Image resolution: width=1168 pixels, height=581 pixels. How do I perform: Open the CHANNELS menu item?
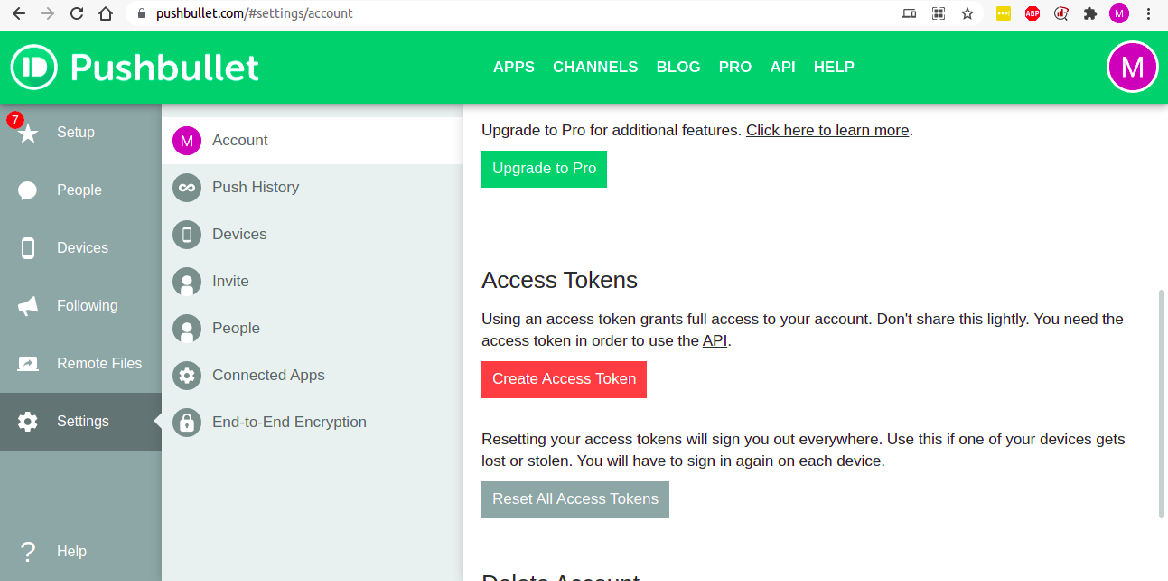595,67
